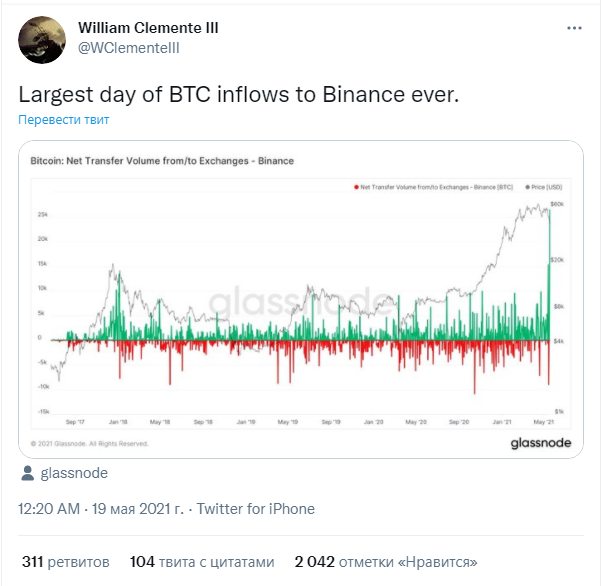Image resolution: width=602 pixels, height=586 pixels.
Task: Click the person icon beside glassnode tag
Action: tap(27, 473)
